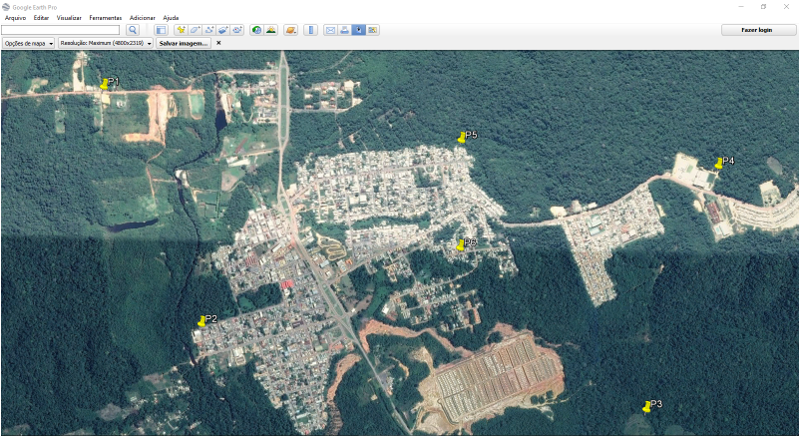Click the print icon in toolbar
The width and height of the screenshot is (800, 436).
click(x=344, y=30)
